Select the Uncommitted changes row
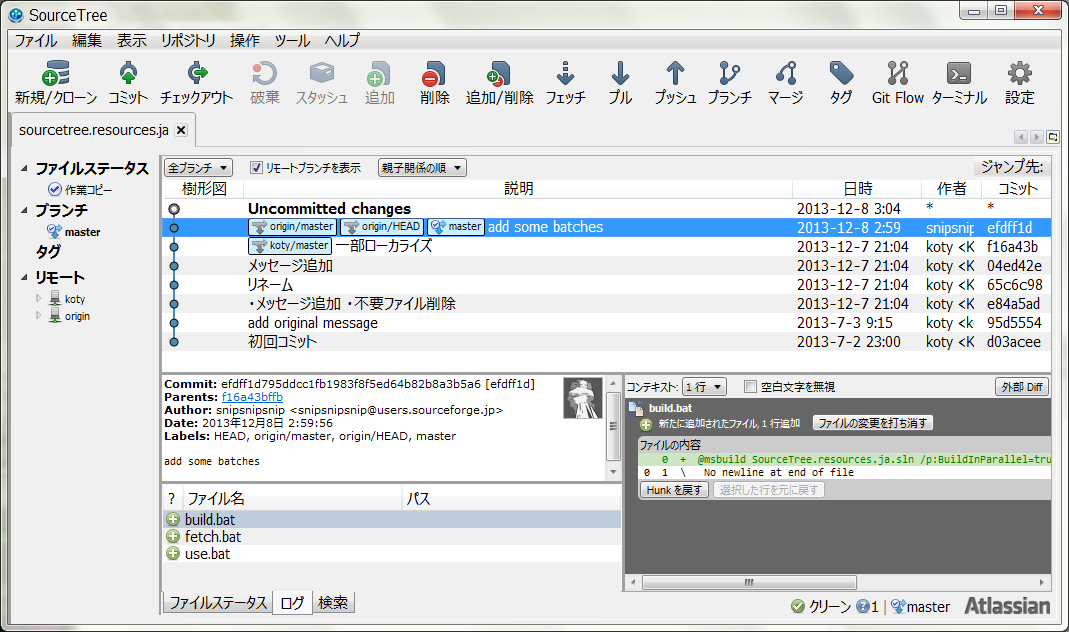Image resolution: width=1069 pixels, height=632 pixels. click(x=607, y=209)
